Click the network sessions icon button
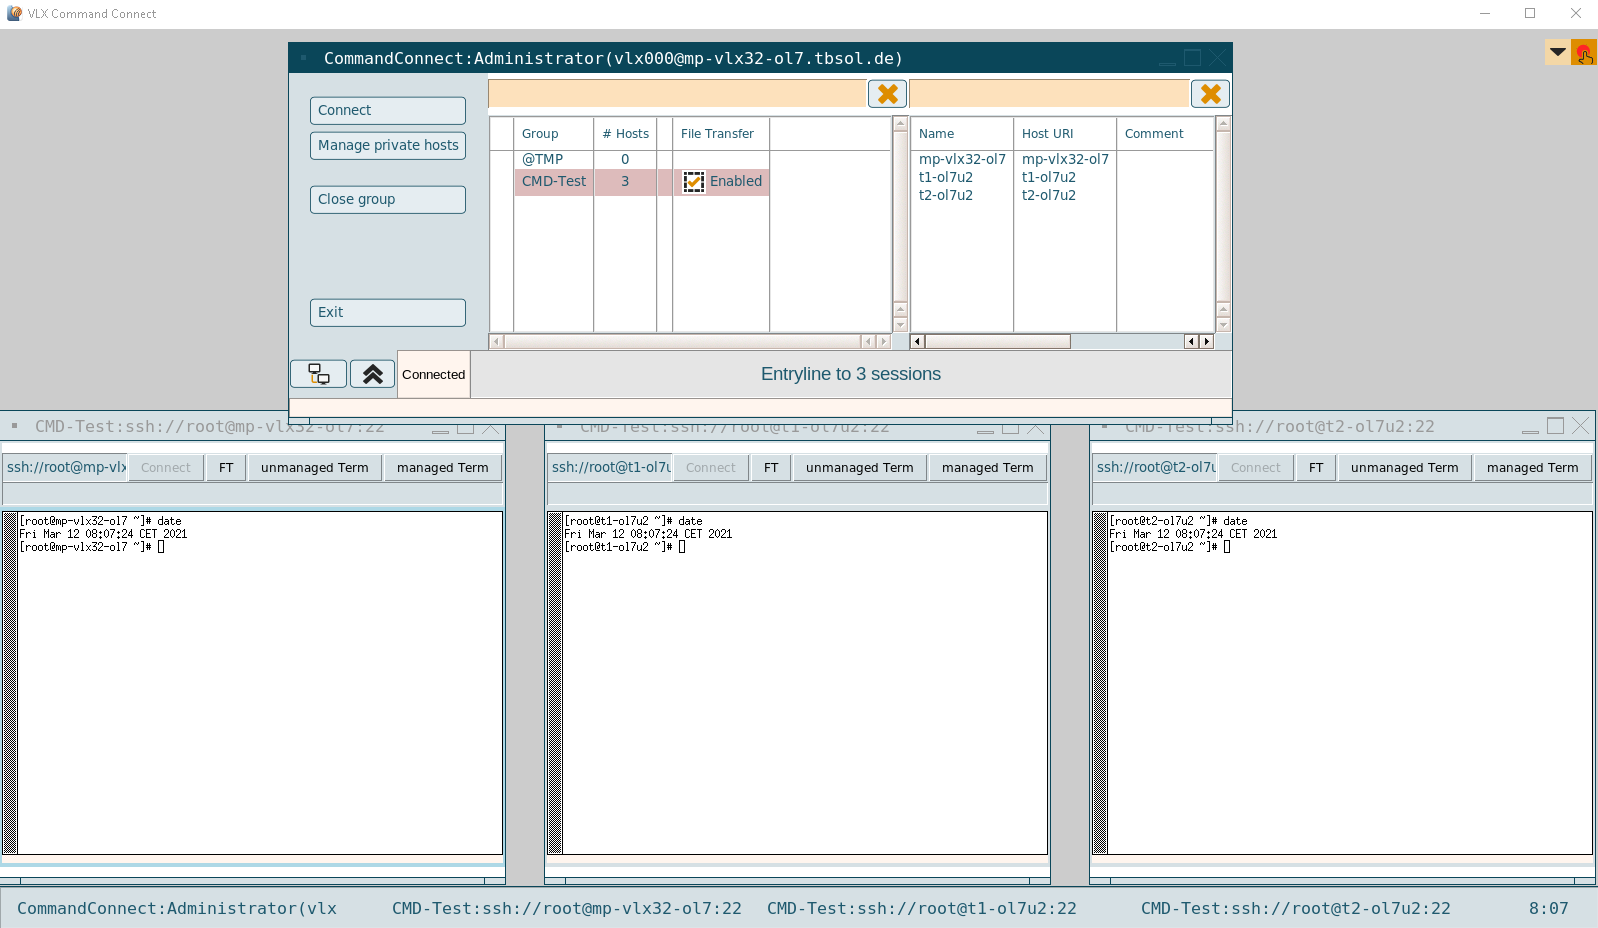The image size is (1598, 928). 319,374
